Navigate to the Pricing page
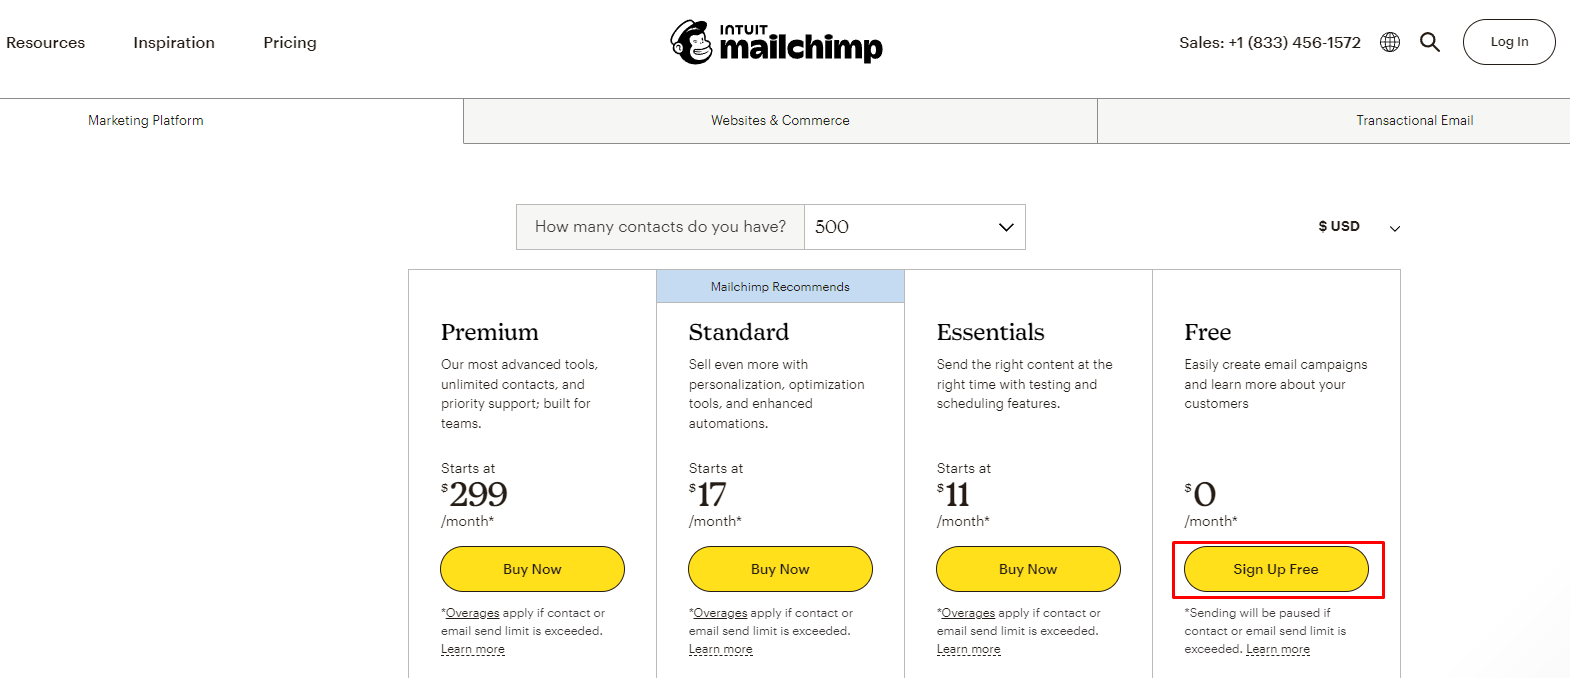 click(x=289, y=42)
